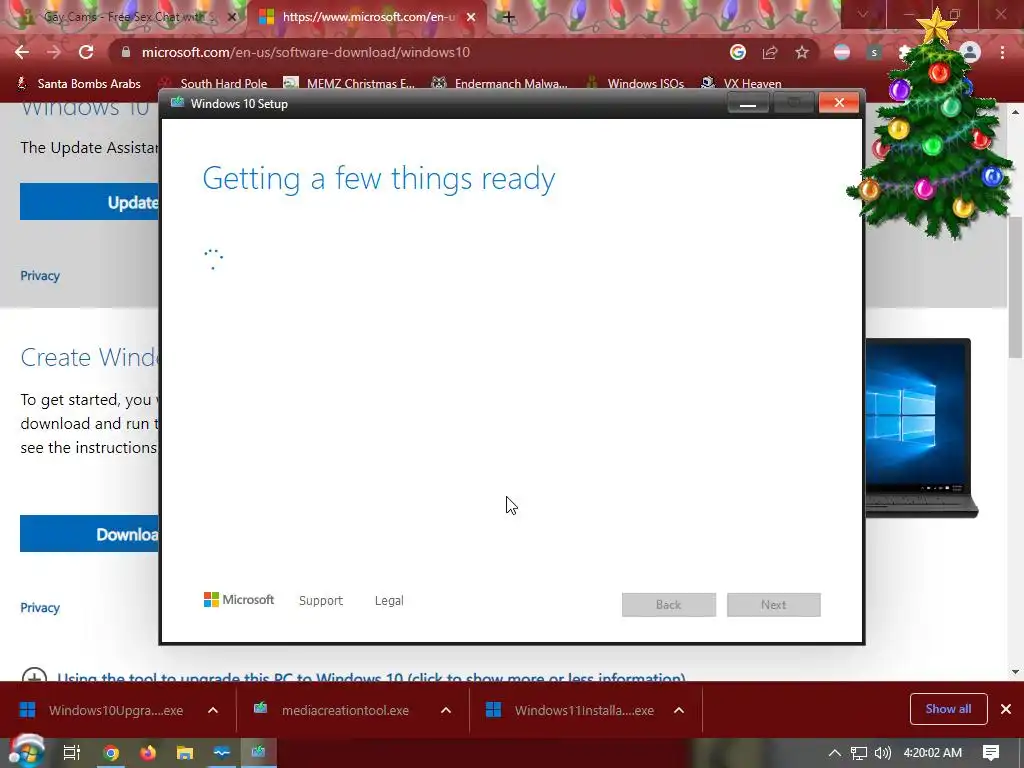Bookmark this page with star icon
The image size is (1024, 768).
[802, 52]
